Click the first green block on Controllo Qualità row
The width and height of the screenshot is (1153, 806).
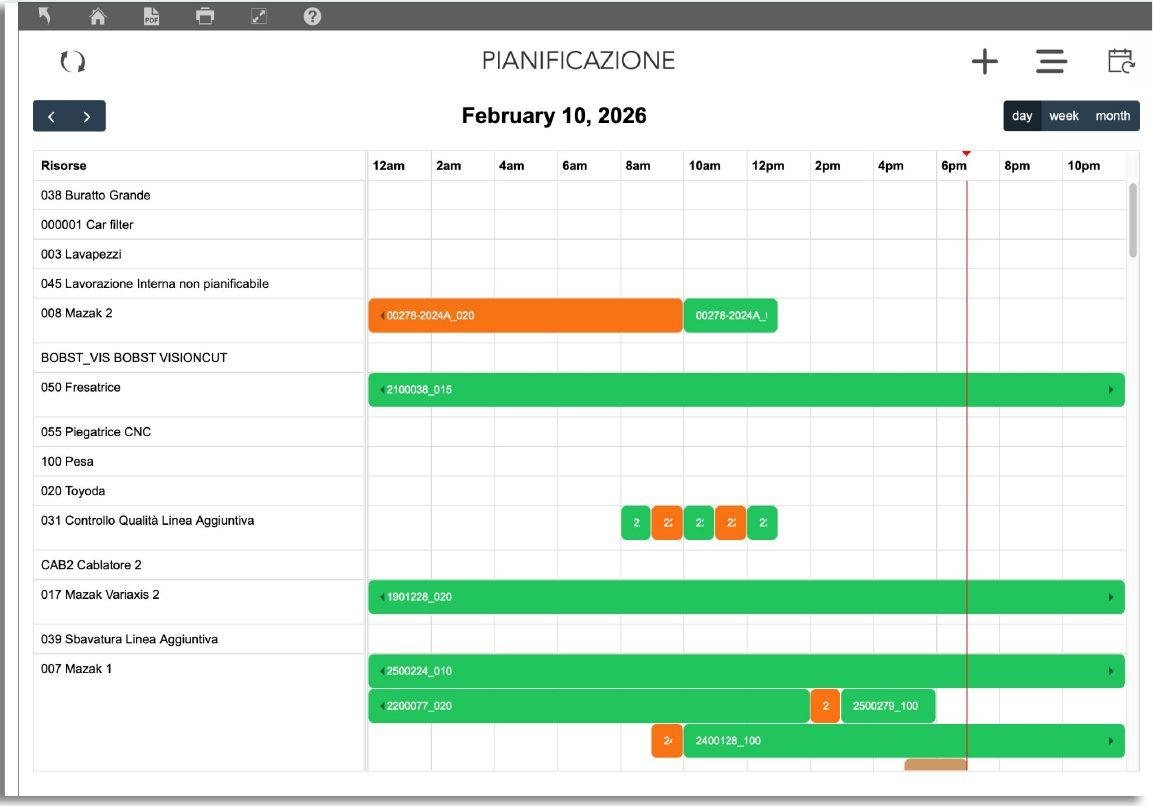[636, 523]
